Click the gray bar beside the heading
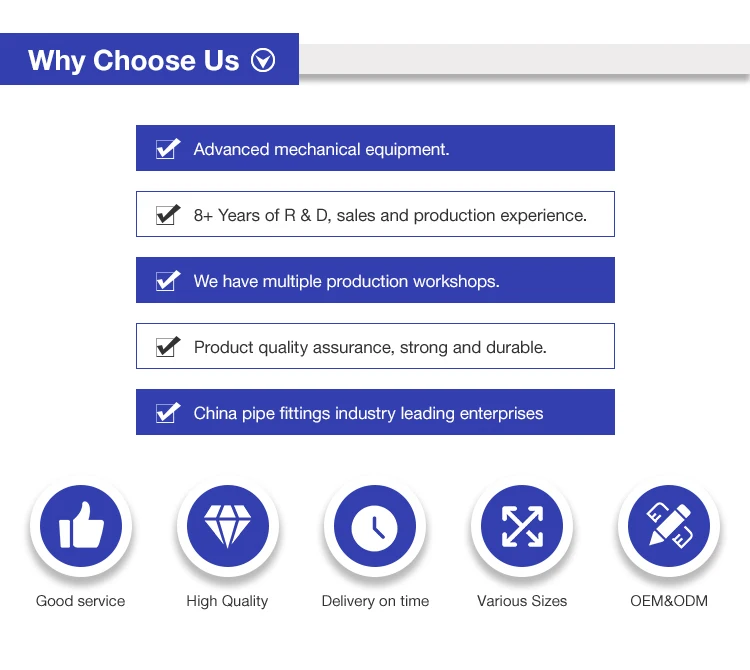This screenshot has height=670, width=750. pos(523,59)
